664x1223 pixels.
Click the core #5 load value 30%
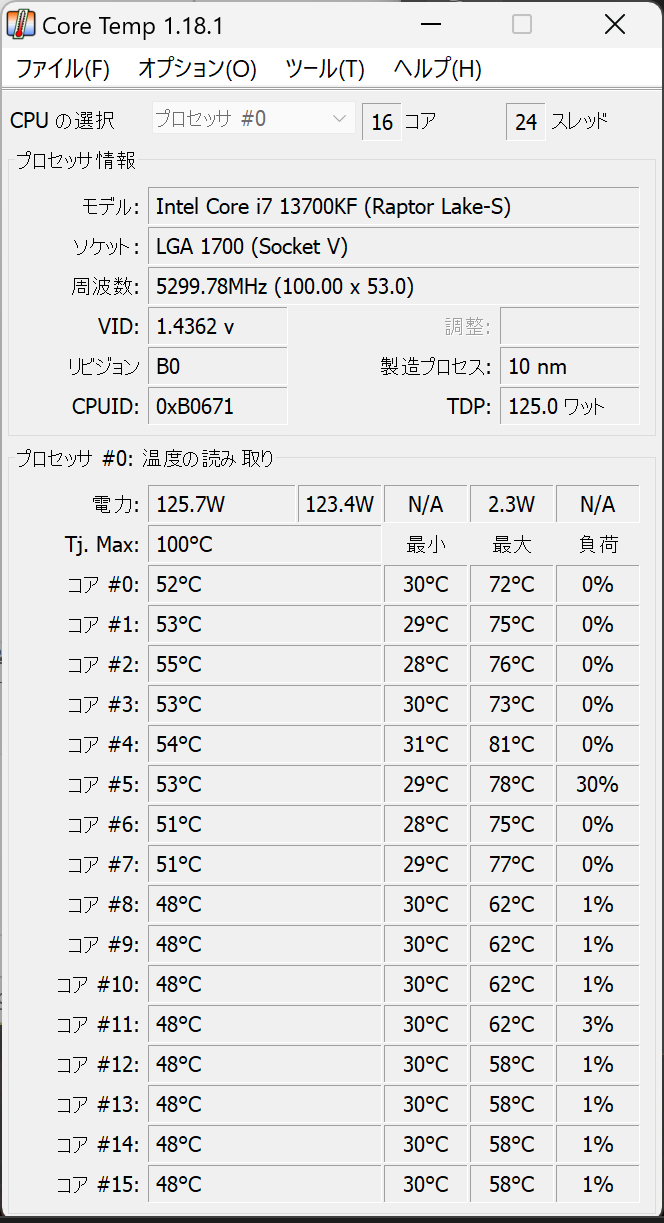[597, 784]
